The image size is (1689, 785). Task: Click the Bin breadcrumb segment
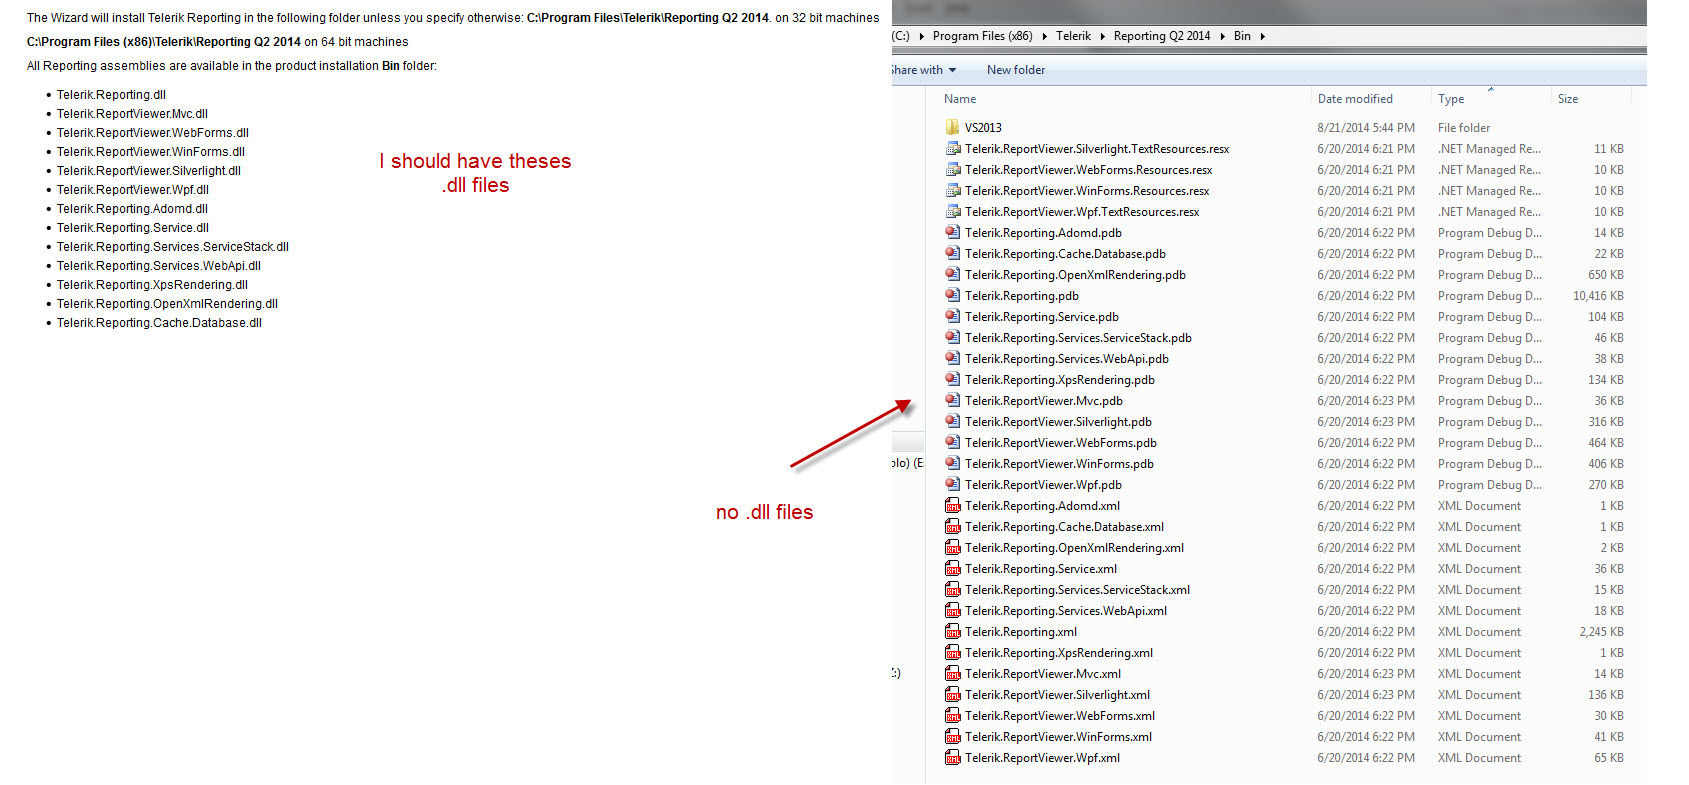[1242, 36]
